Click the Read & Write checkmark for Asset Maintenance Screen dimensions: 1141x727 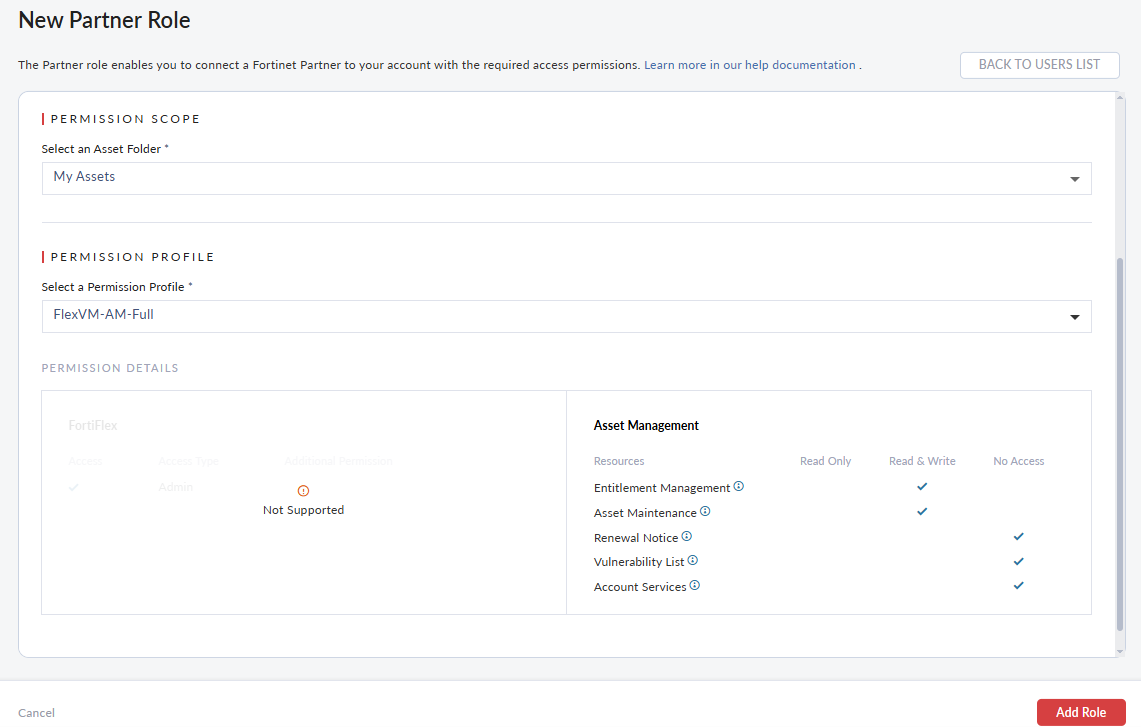pyautogui.click(x=922, y=511)
